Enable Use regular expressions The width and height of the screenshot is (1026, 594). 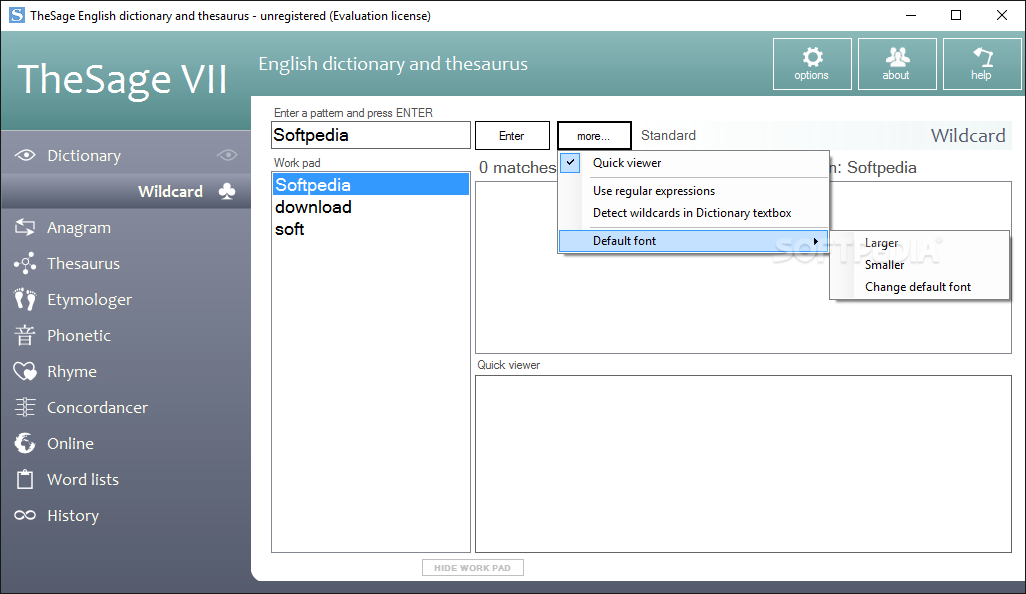694,191
